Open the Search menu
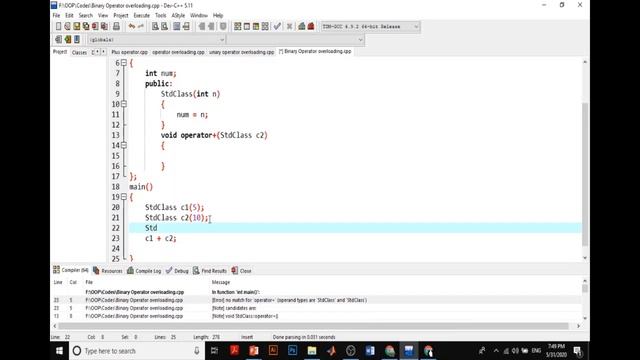640x360 pixels. (85, 16)
